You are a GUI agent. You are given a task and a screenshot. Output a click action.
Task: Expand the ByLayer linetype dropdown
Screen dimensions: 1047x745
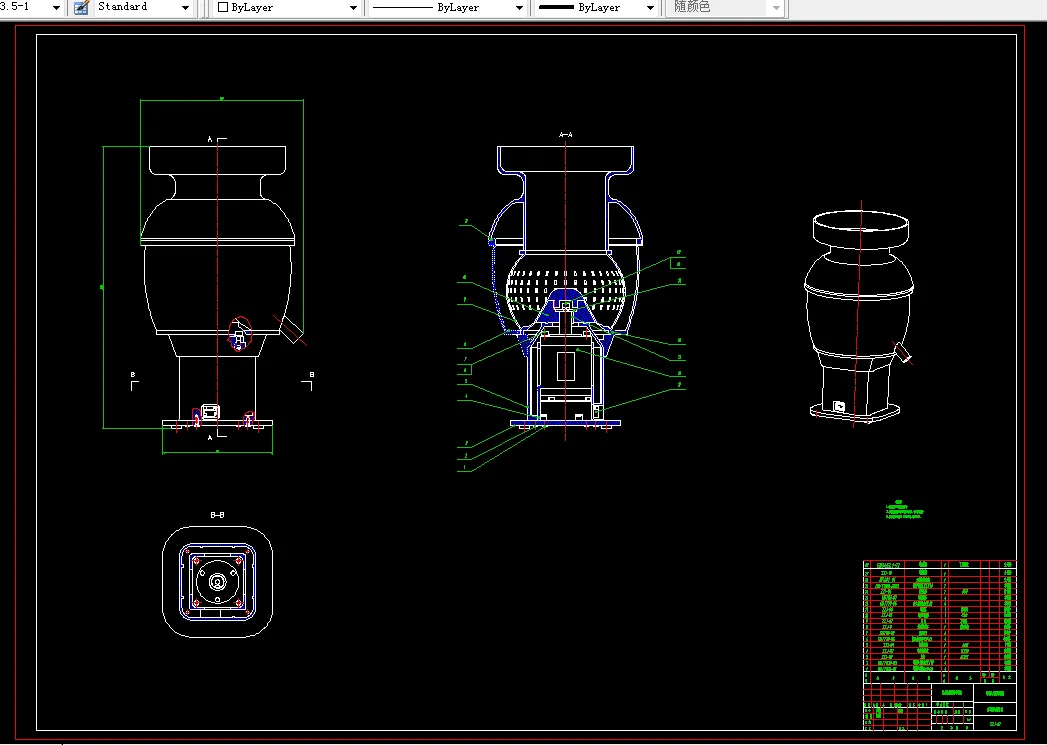pos(518,7)
